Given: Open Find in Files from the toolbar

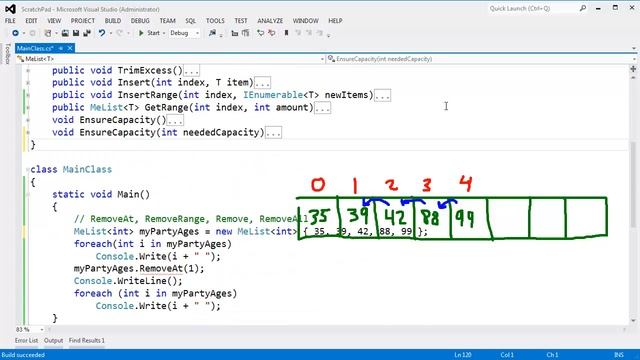Looking at the screenshot, I should coord(212,33).
